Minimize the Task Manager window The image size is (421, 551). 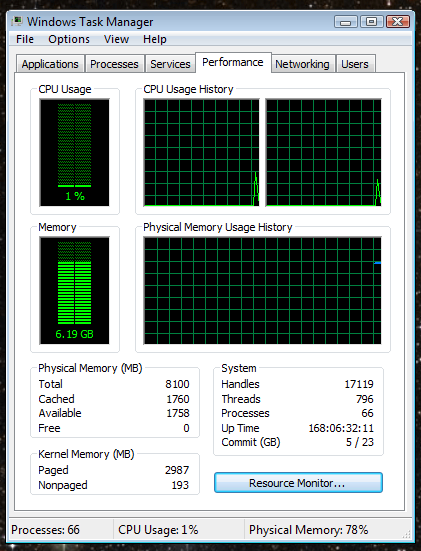pos(345,22)
